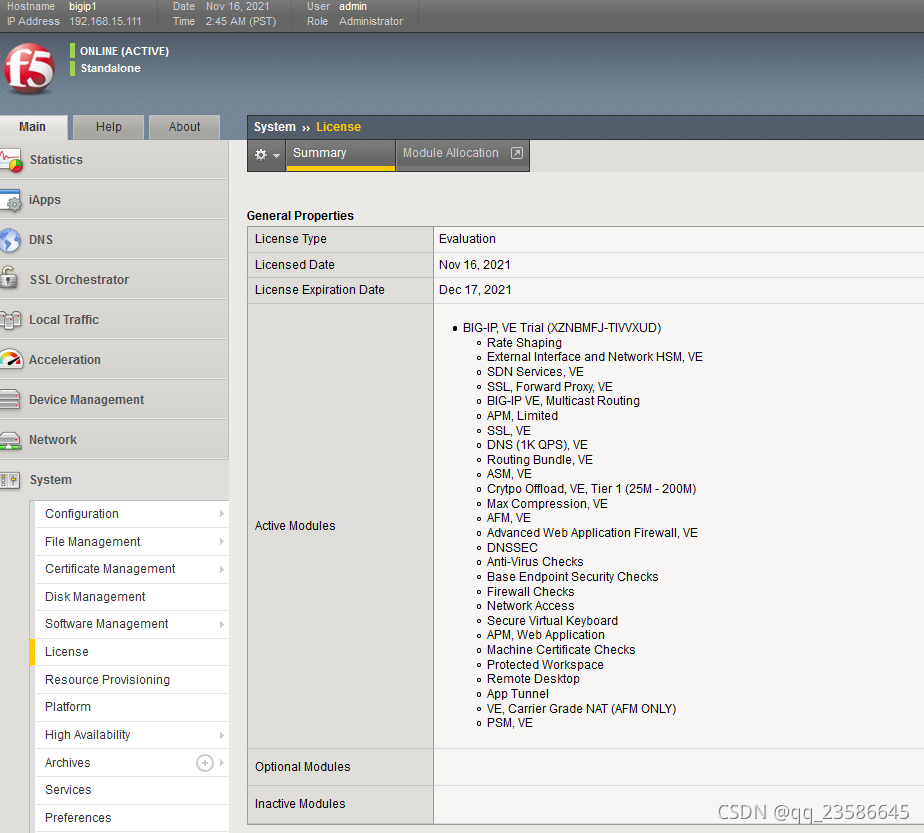Viewport: 924px width, 833px height.
Task: Open the Local Traffic section
Action: pos(114,320)
